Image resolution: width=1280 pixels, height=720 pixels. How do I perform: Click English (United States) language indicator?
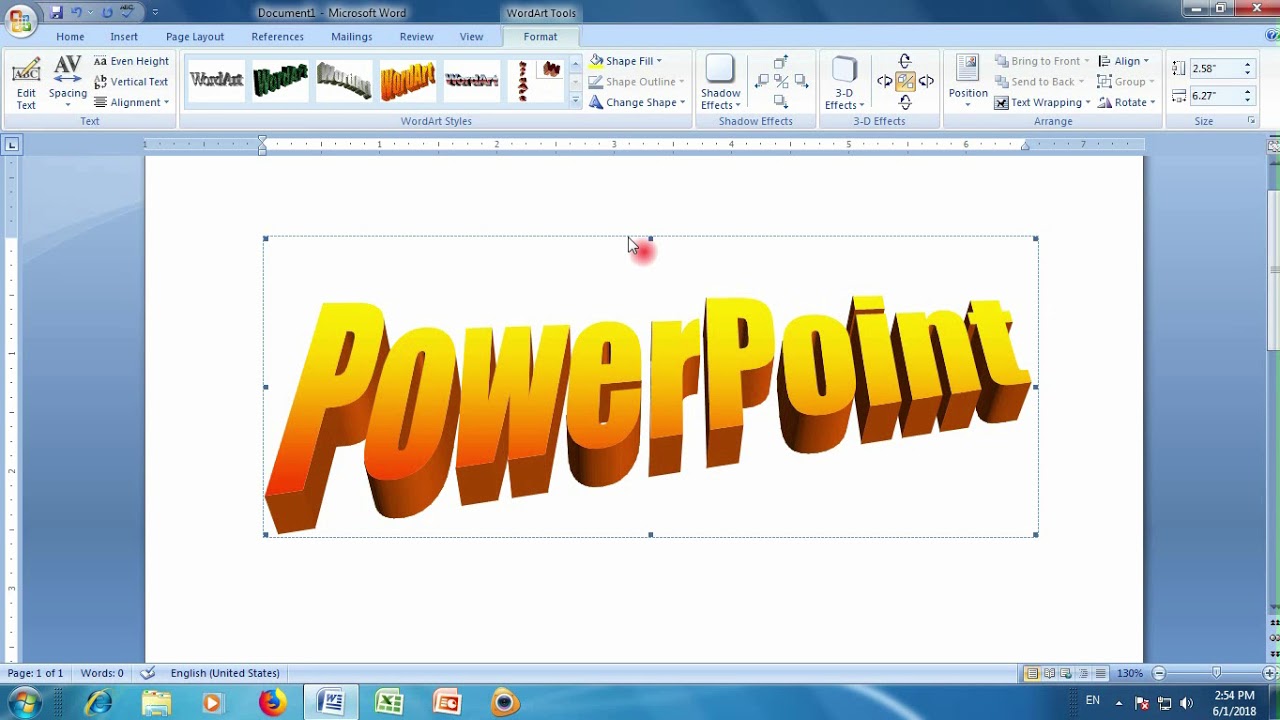click(225, 673)
